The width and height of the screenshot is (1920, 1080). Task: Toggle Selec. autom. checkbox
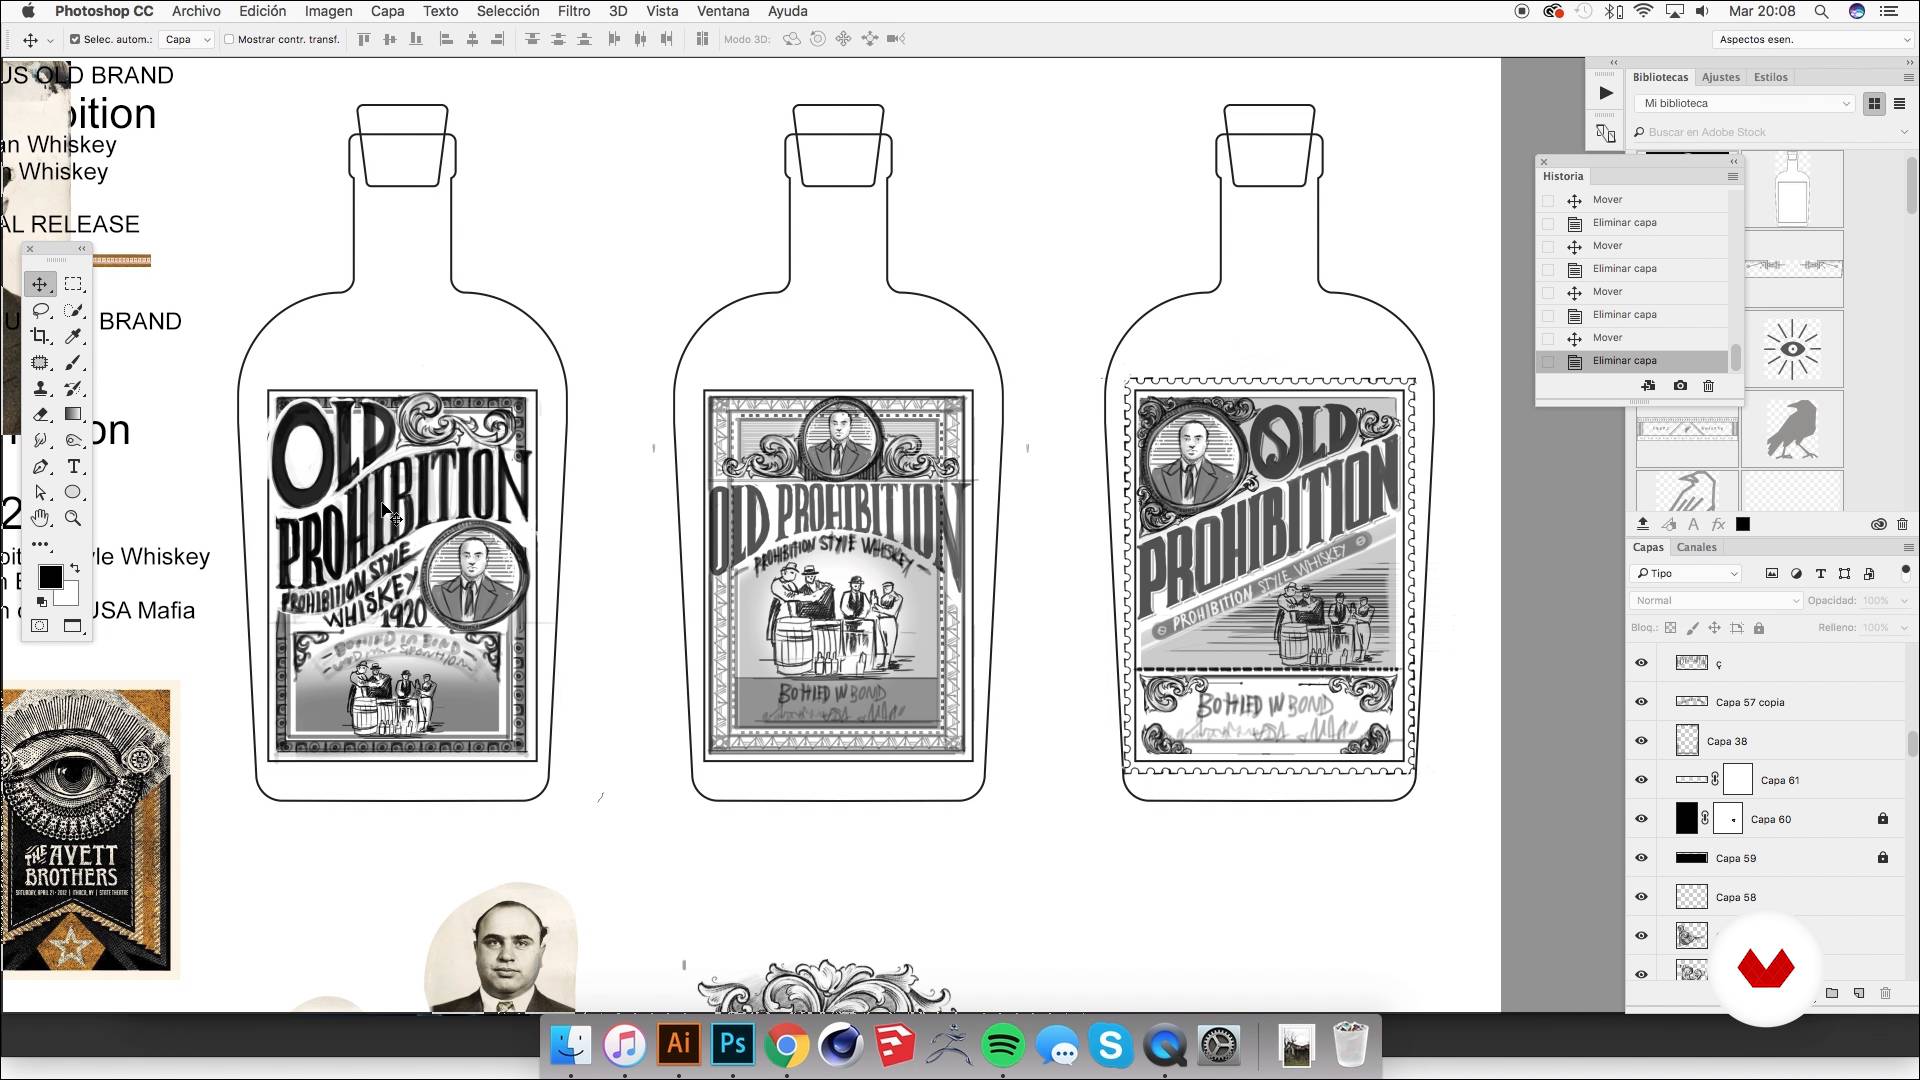click(x=75, y=39)
